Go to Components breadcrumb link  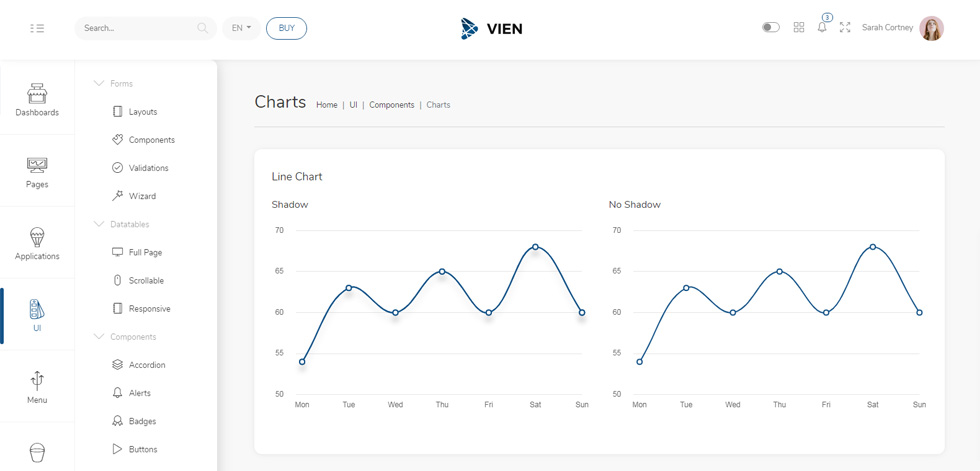coord(392,105)
